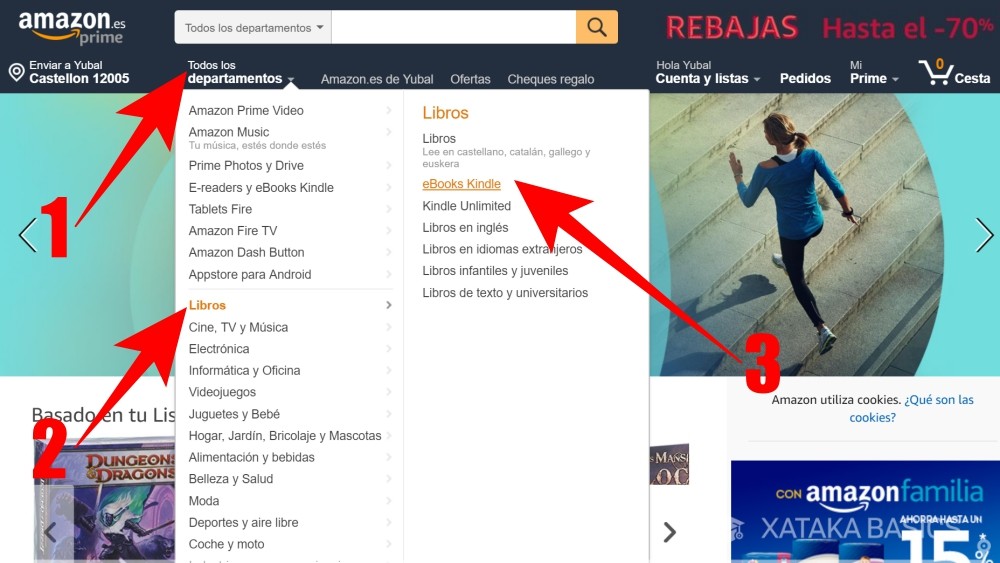Select Deportes y aire libre entry
Screen dimensions: 1000x563
click(x=243, y=523)
